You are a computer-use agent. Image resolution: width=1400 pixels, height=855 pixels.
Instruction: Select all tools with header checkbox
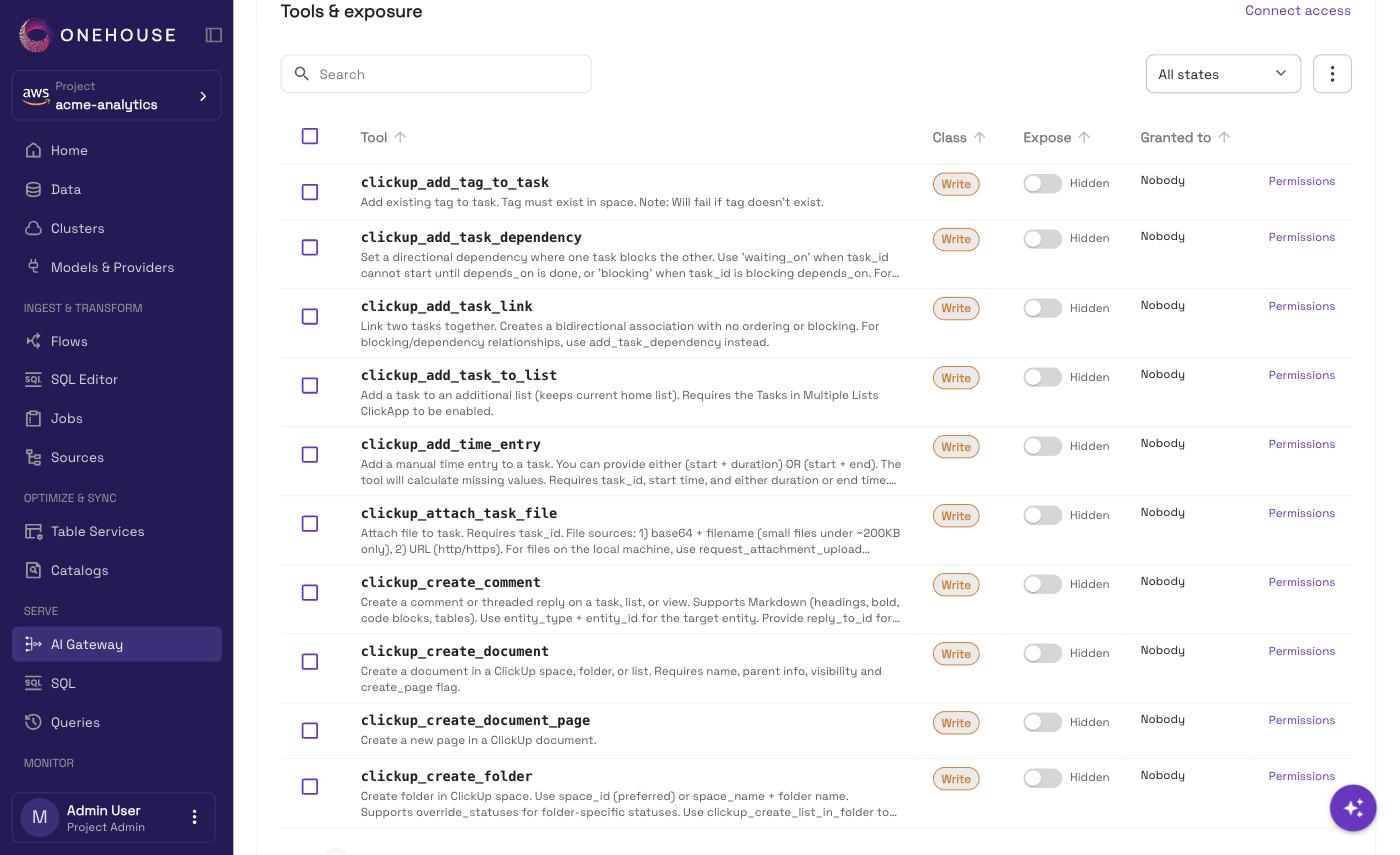coord(310,136)
